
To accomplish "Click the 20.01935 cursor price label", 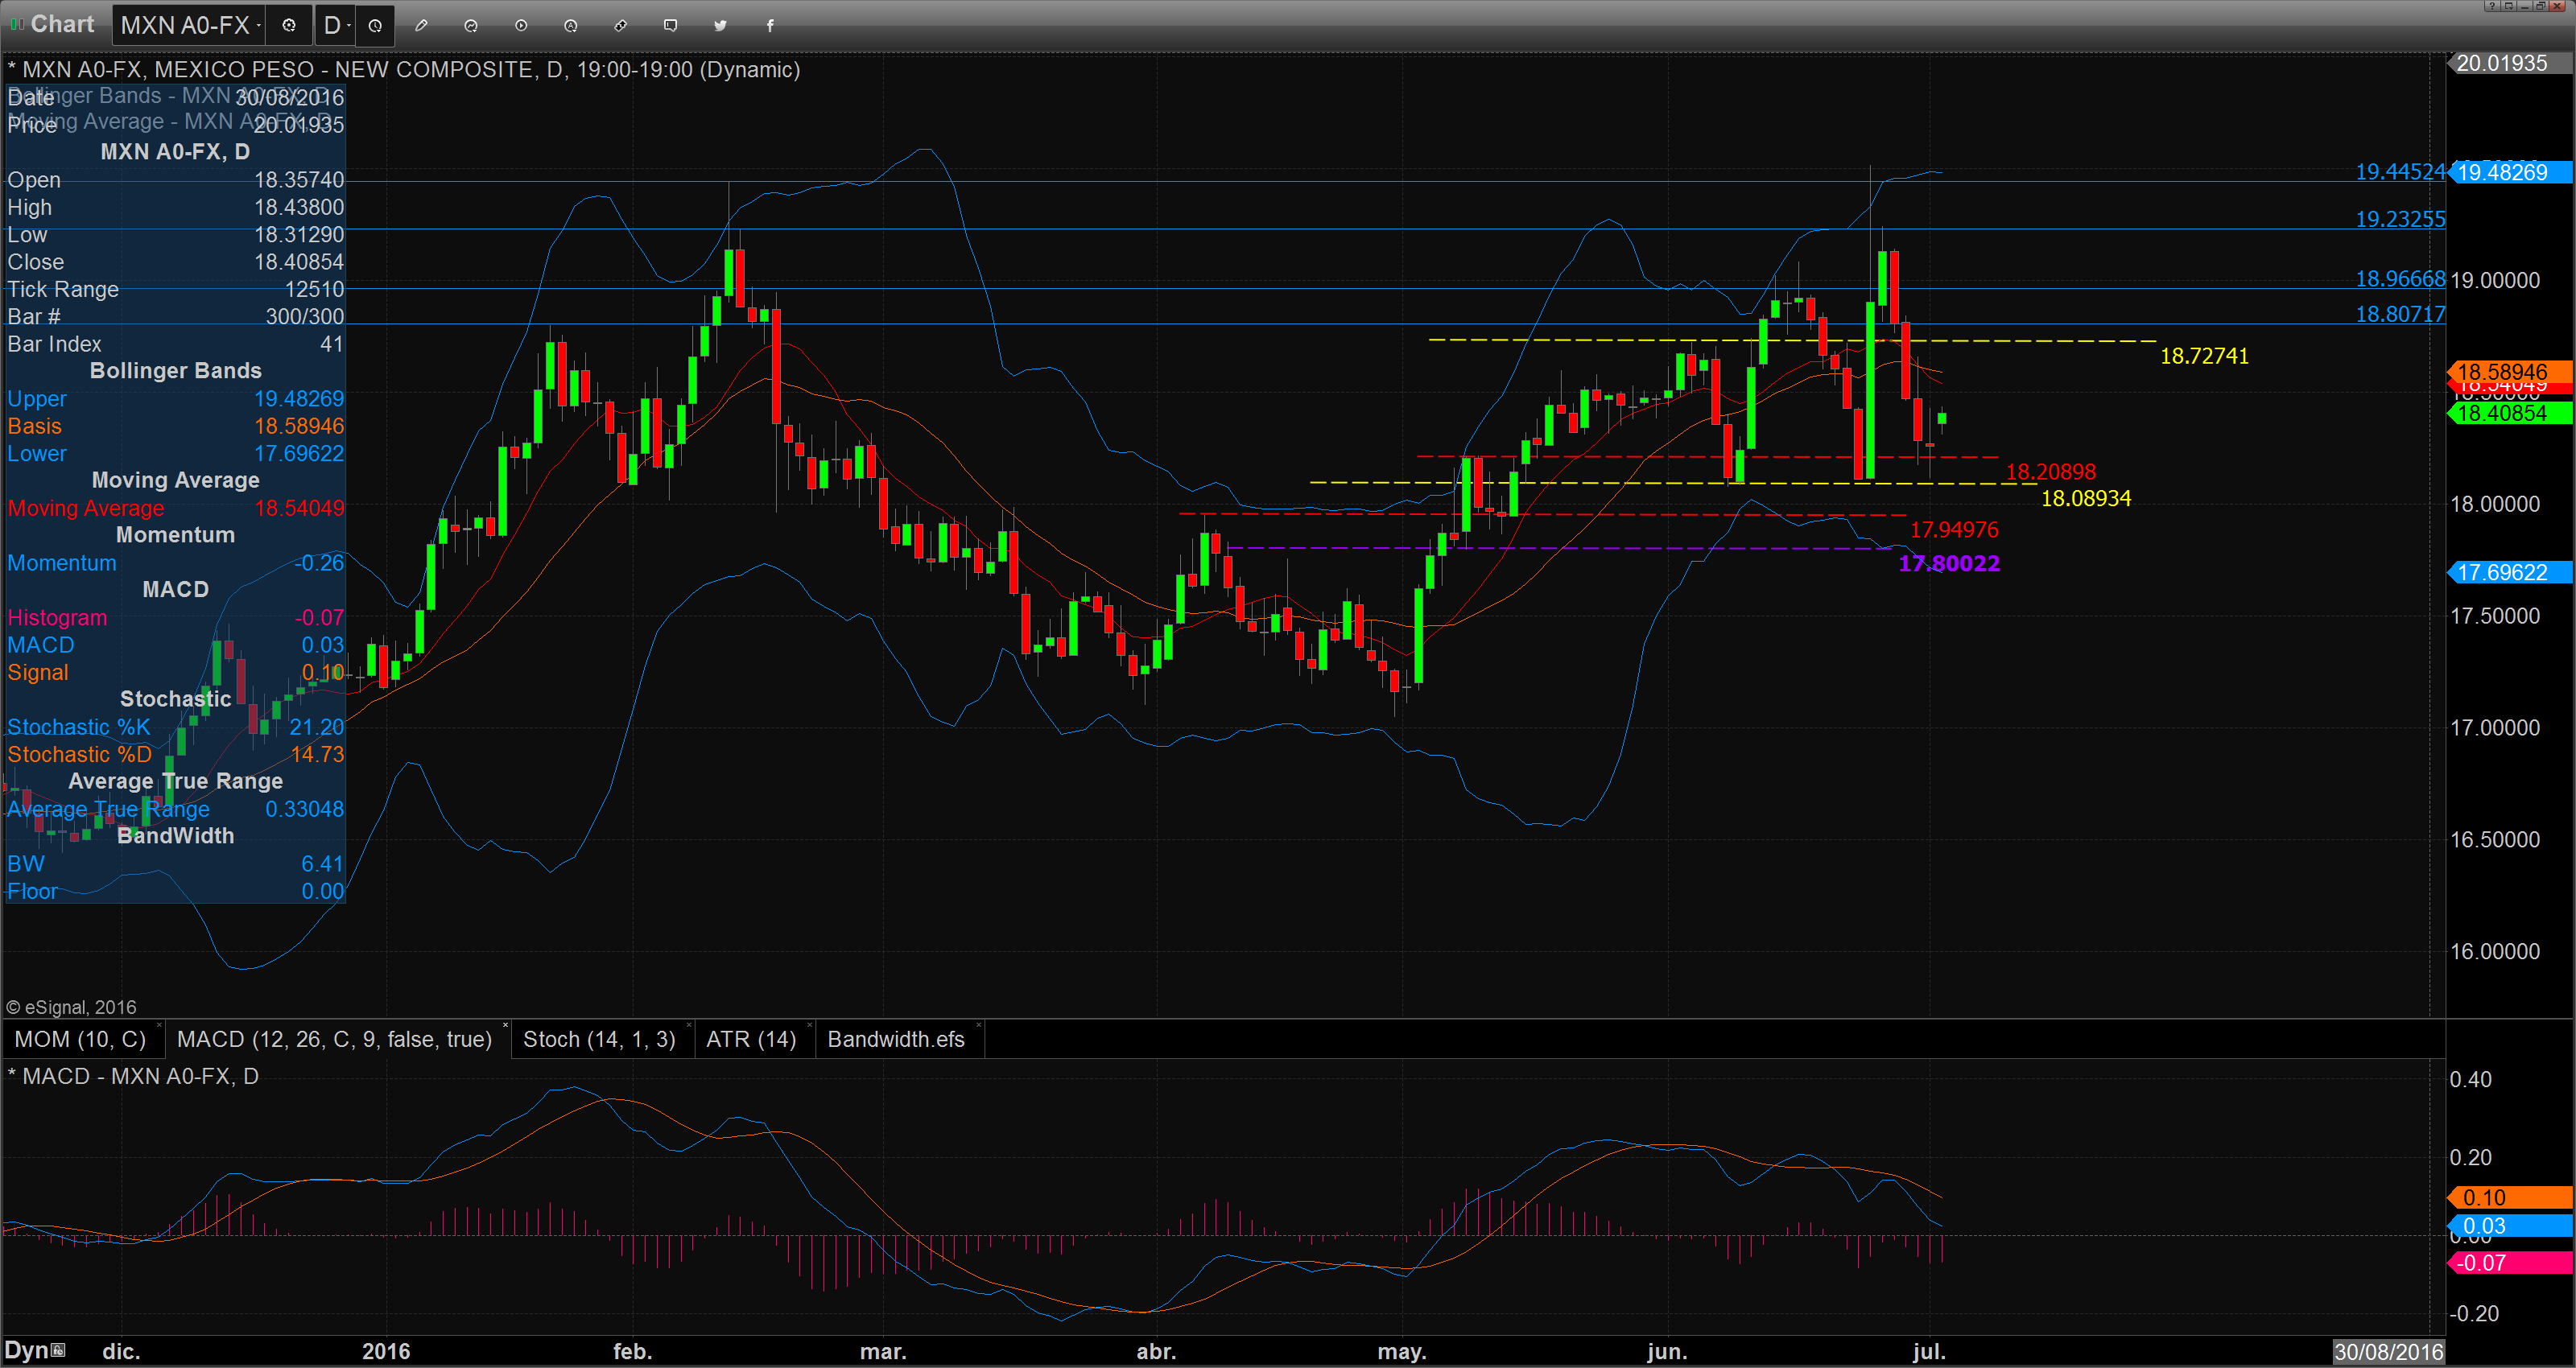I will pos(2510,63).
